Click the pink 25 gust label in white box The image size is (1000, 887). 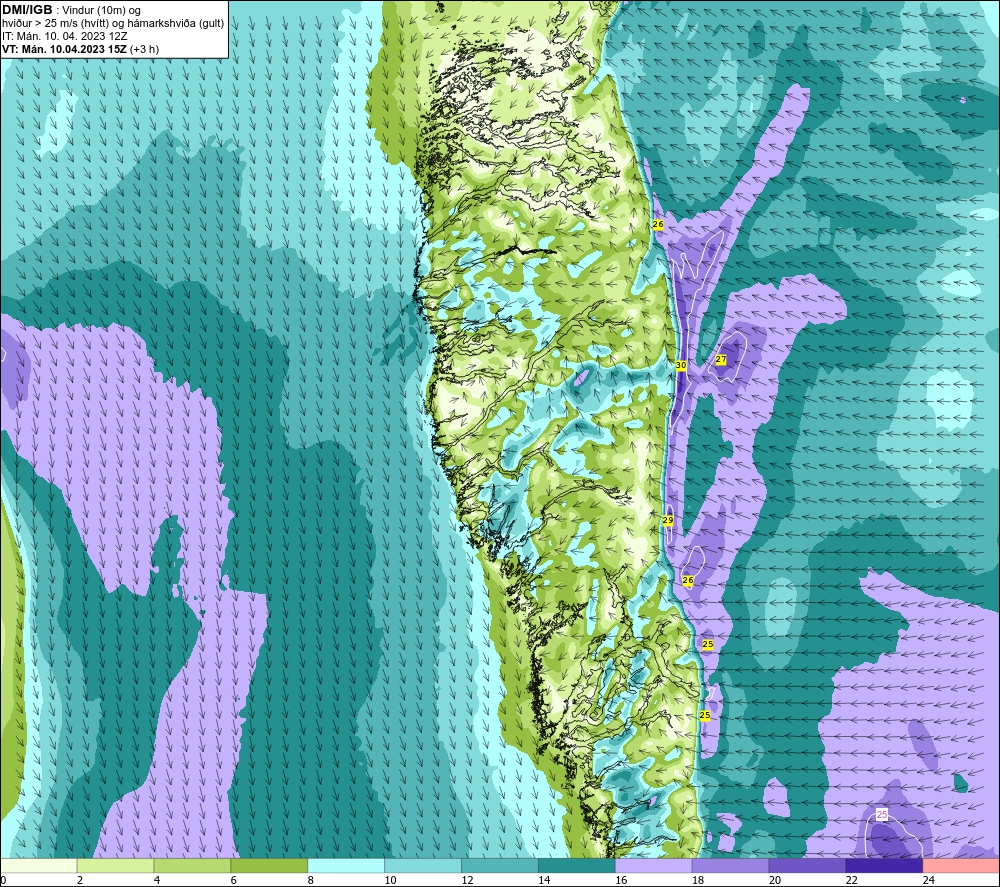click(x=882, y=814)
